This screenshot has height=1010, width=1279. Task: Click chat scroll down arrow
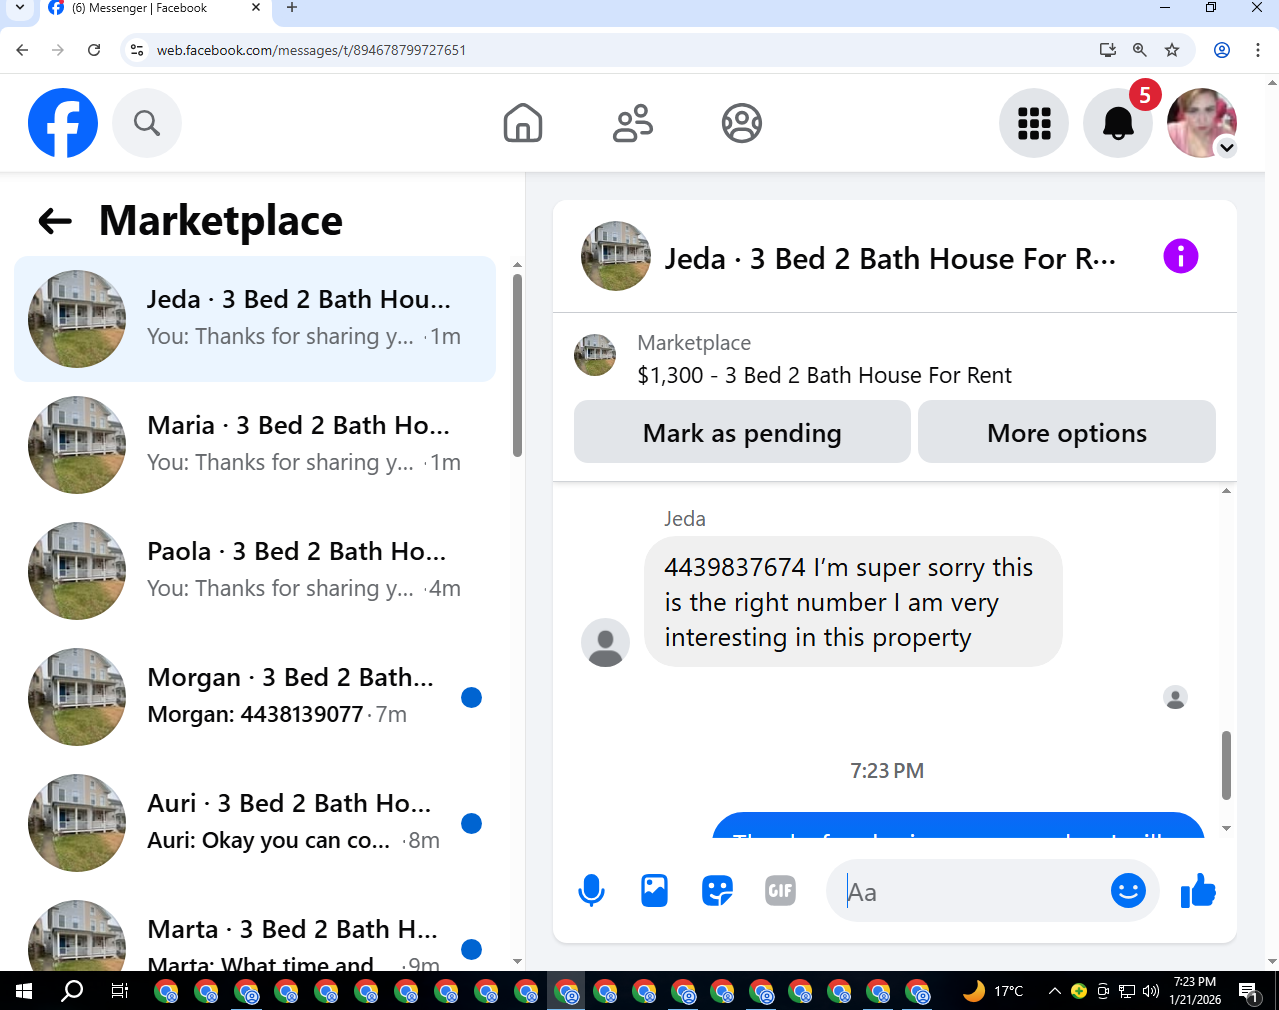(x=1226, y=829)
